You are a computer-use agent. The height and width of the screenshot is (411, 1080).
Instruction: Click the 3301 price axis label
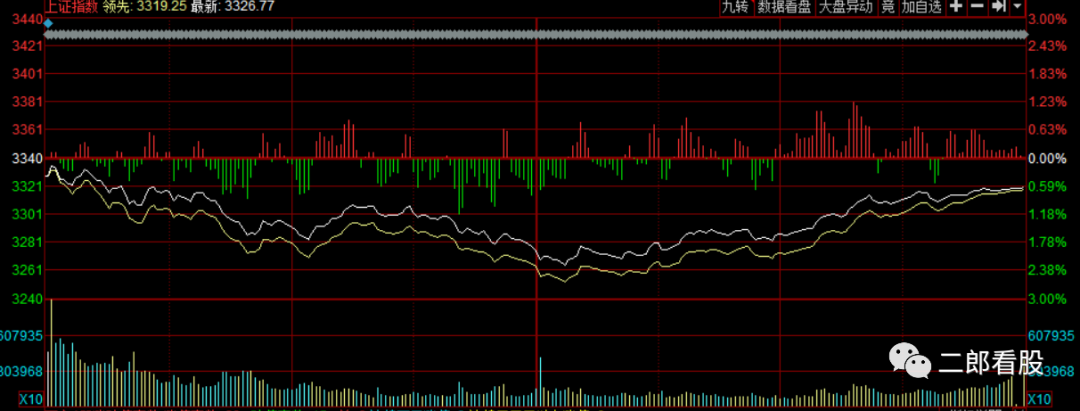(x=28, y=214)
